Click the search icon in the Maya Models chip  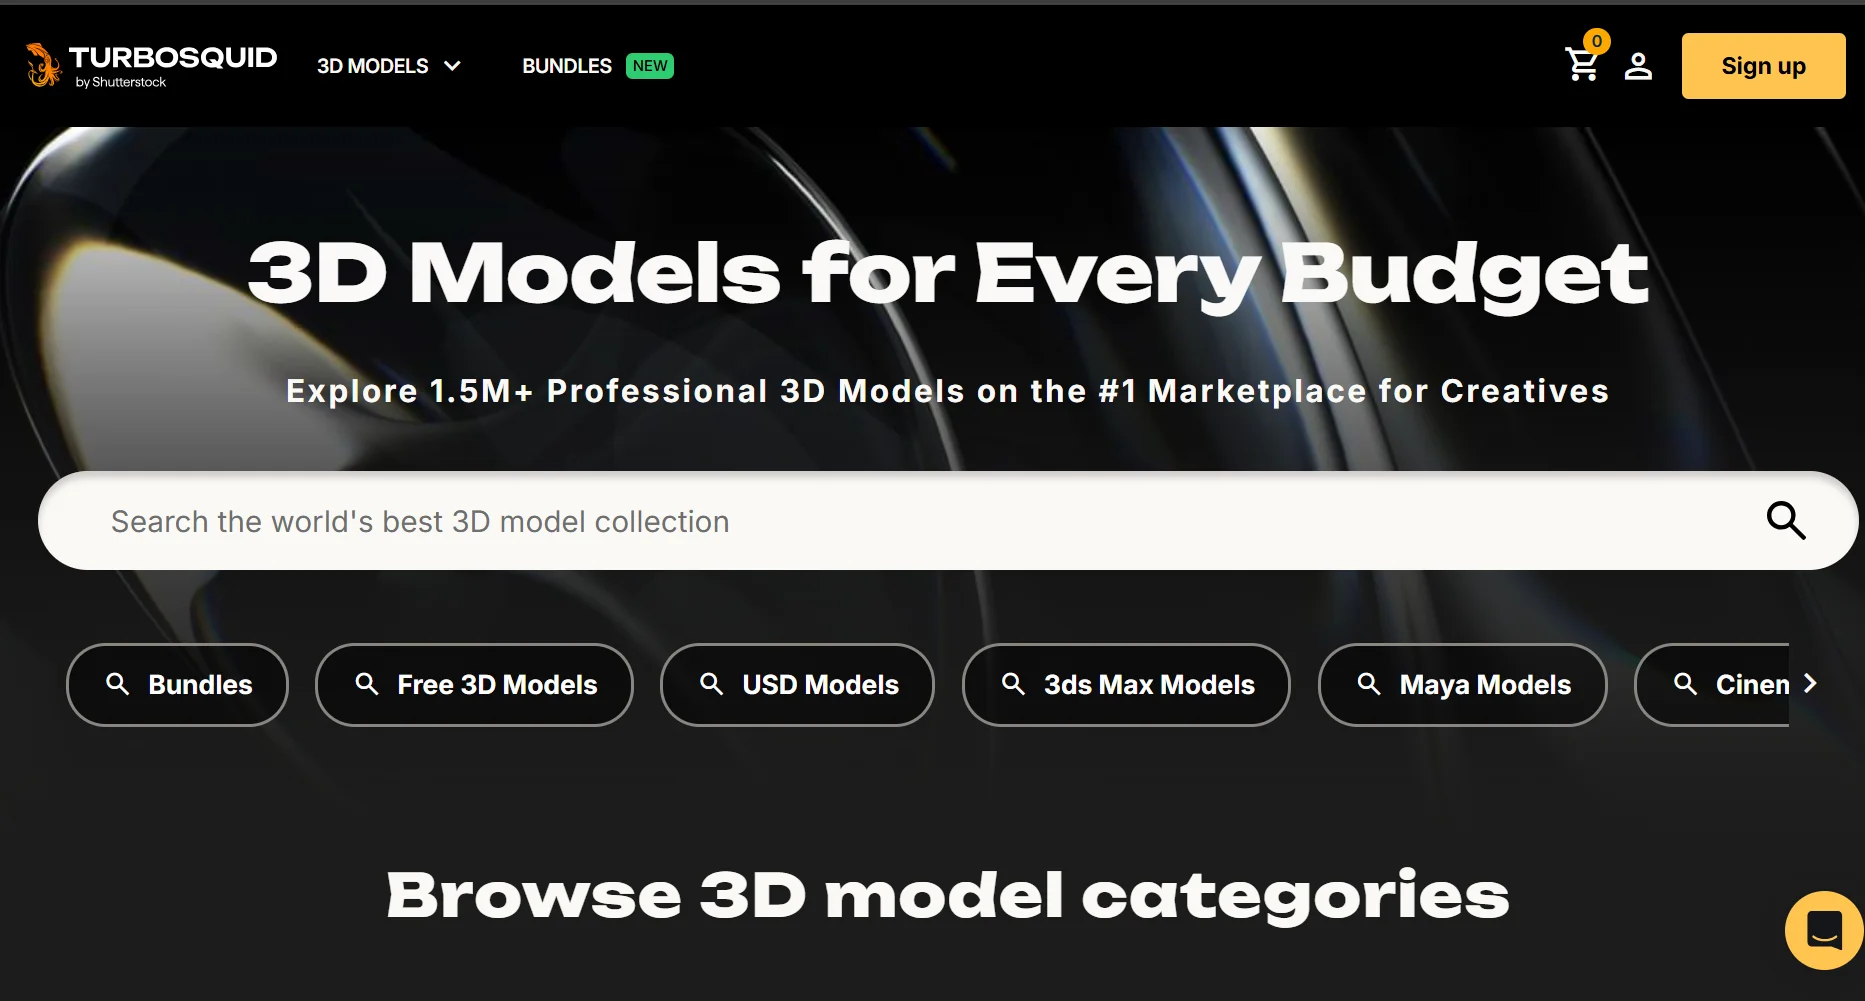click(x=1369, y=684)
